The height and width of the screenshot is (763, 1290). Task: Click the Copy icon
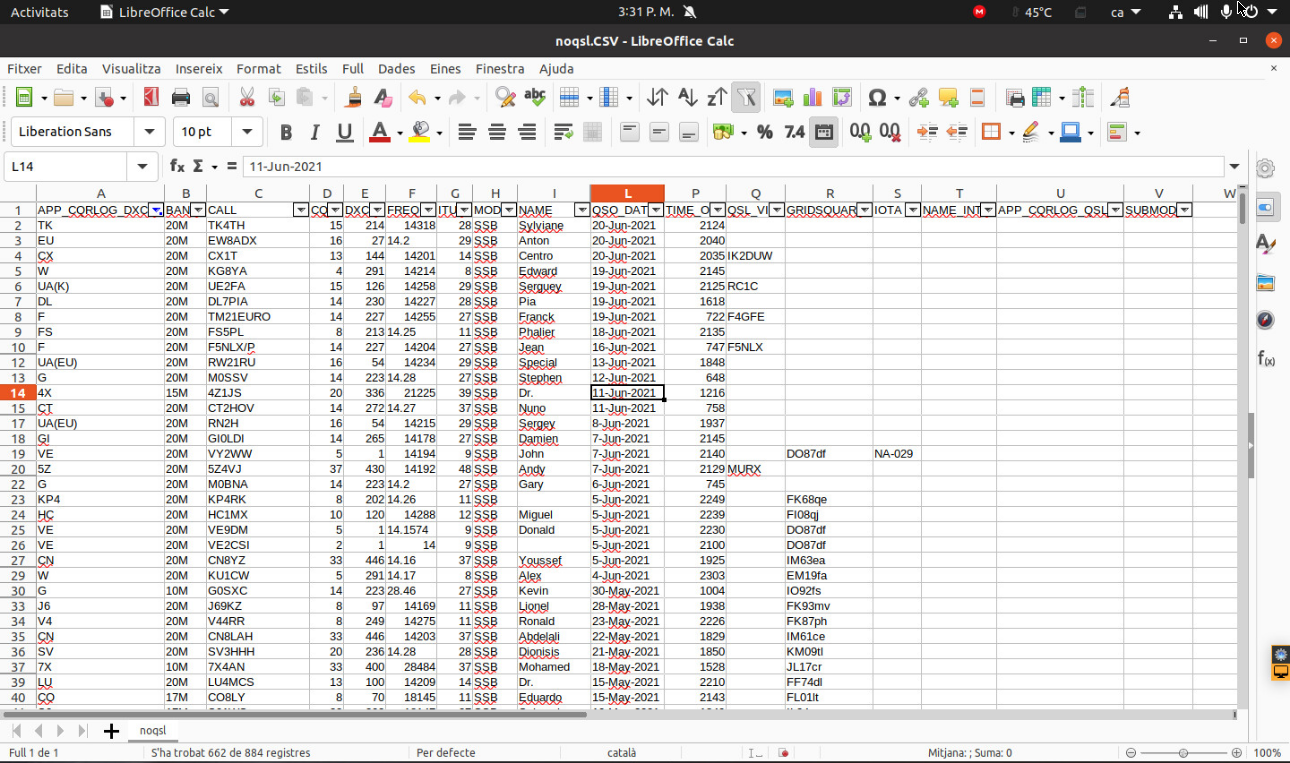pyautogui.click(x=276, y=97)
